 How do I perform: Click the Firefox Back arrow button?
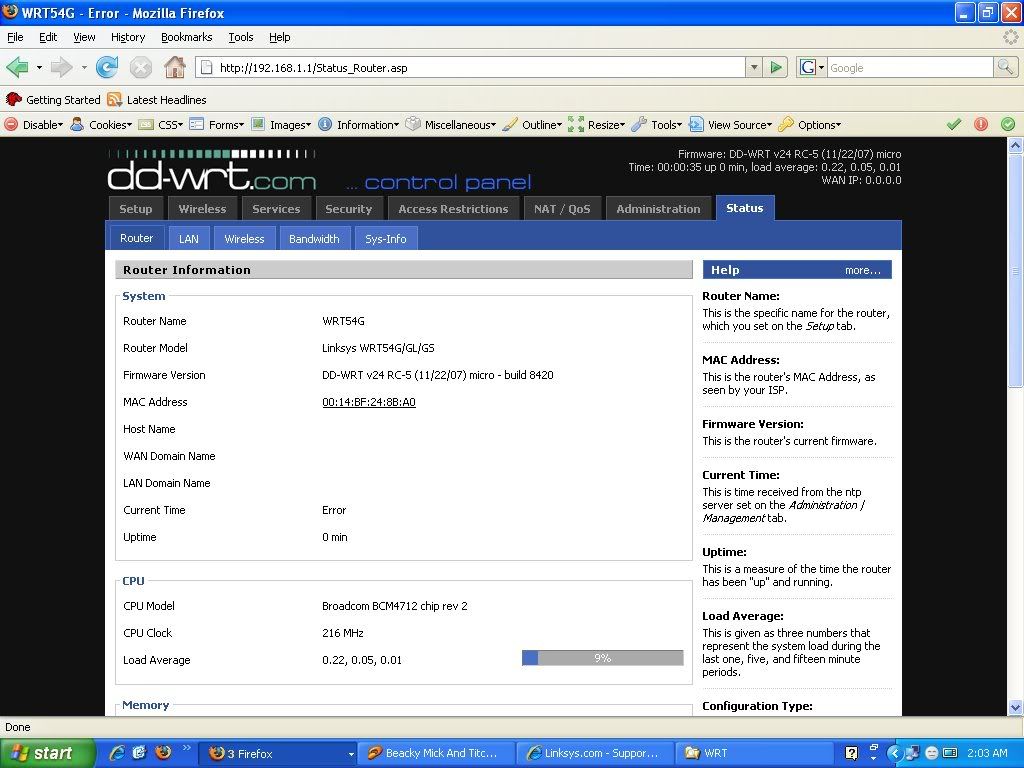click(17, 67)
